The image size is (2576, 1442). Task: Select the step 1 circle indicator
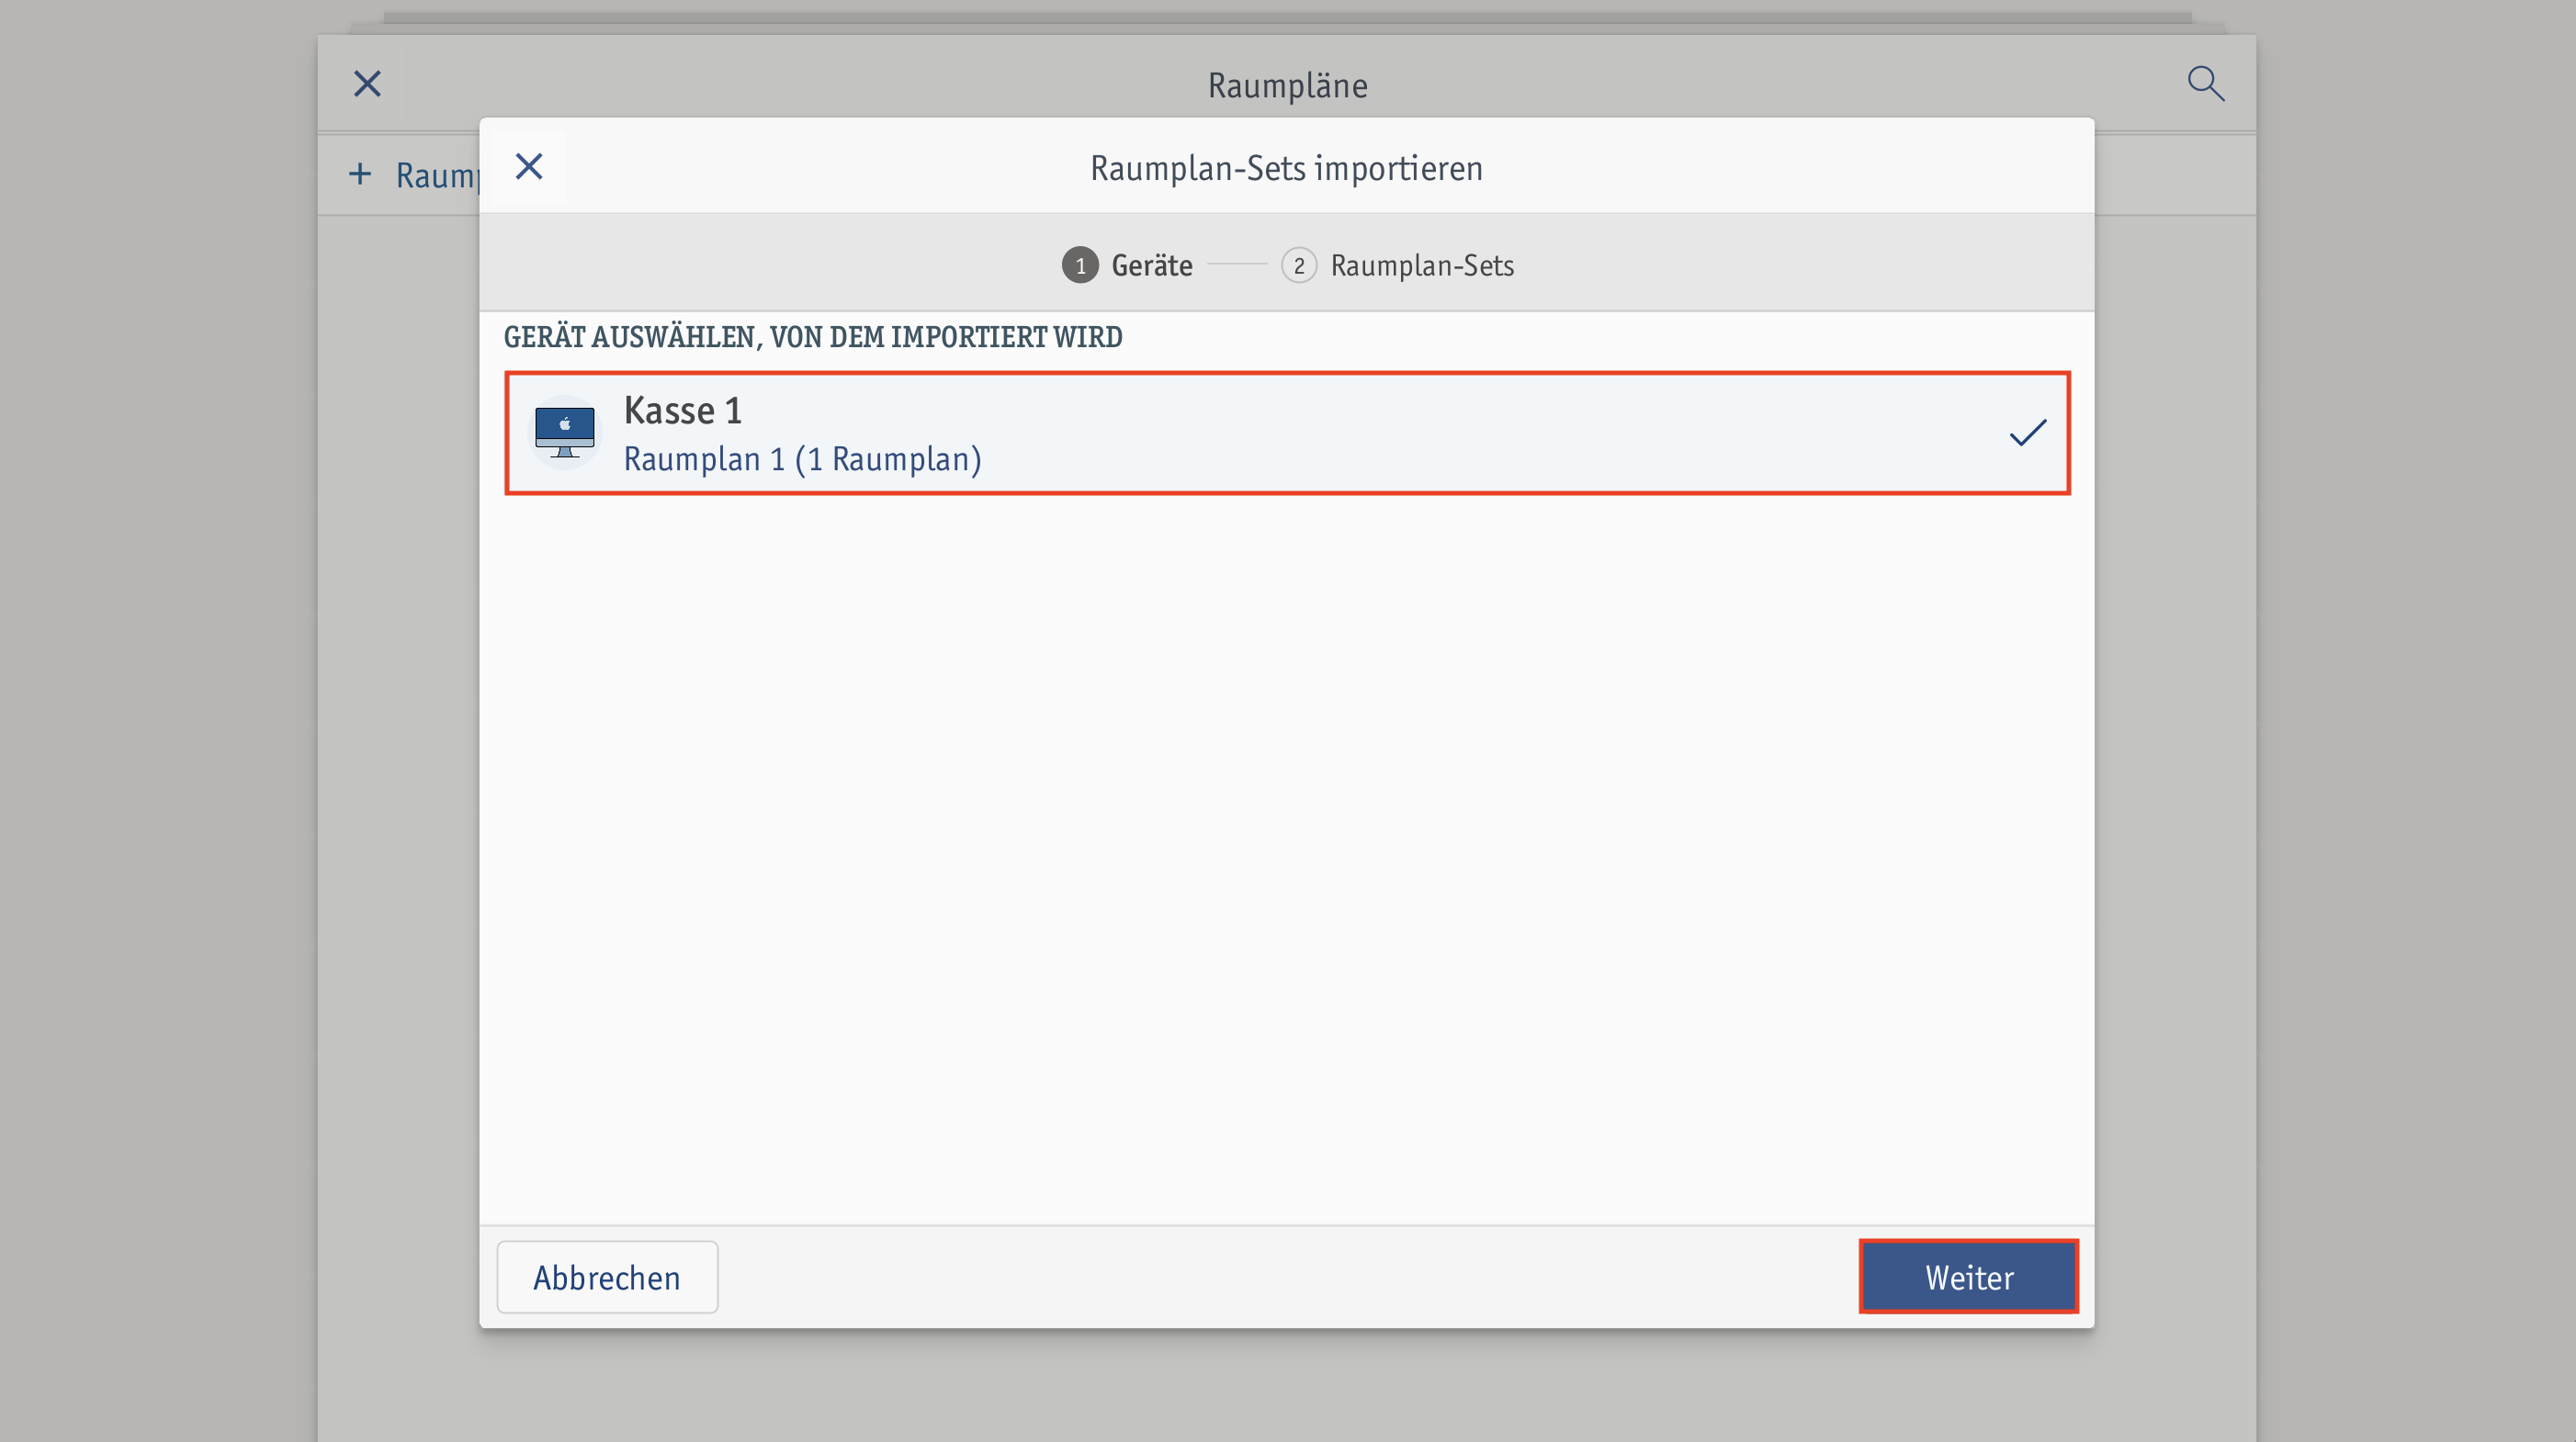pos(1080,265)
